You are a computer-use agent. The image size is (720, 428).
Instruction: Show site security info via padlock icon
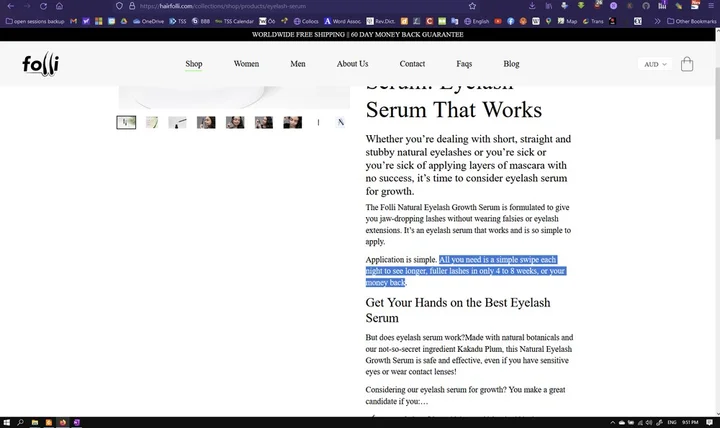click(x=132, y=6)
